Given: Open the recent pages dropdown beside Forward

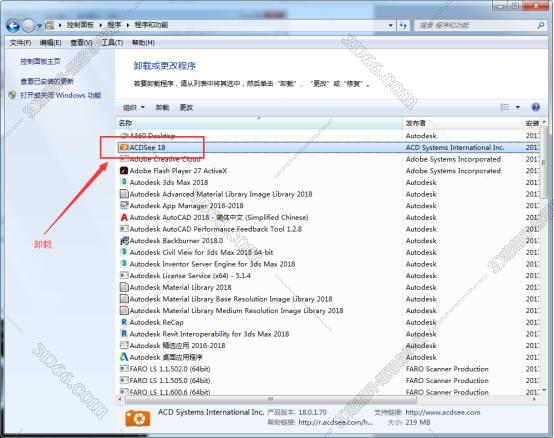Looking at the screenshot, I should [x=39, y=26].
